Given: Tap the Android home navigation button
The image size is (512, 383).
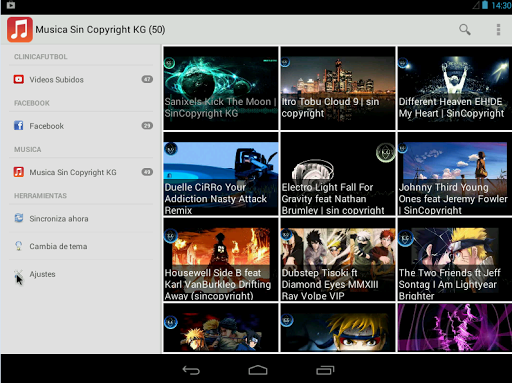Looking at the screenshot, I should (x=258, y=370).
